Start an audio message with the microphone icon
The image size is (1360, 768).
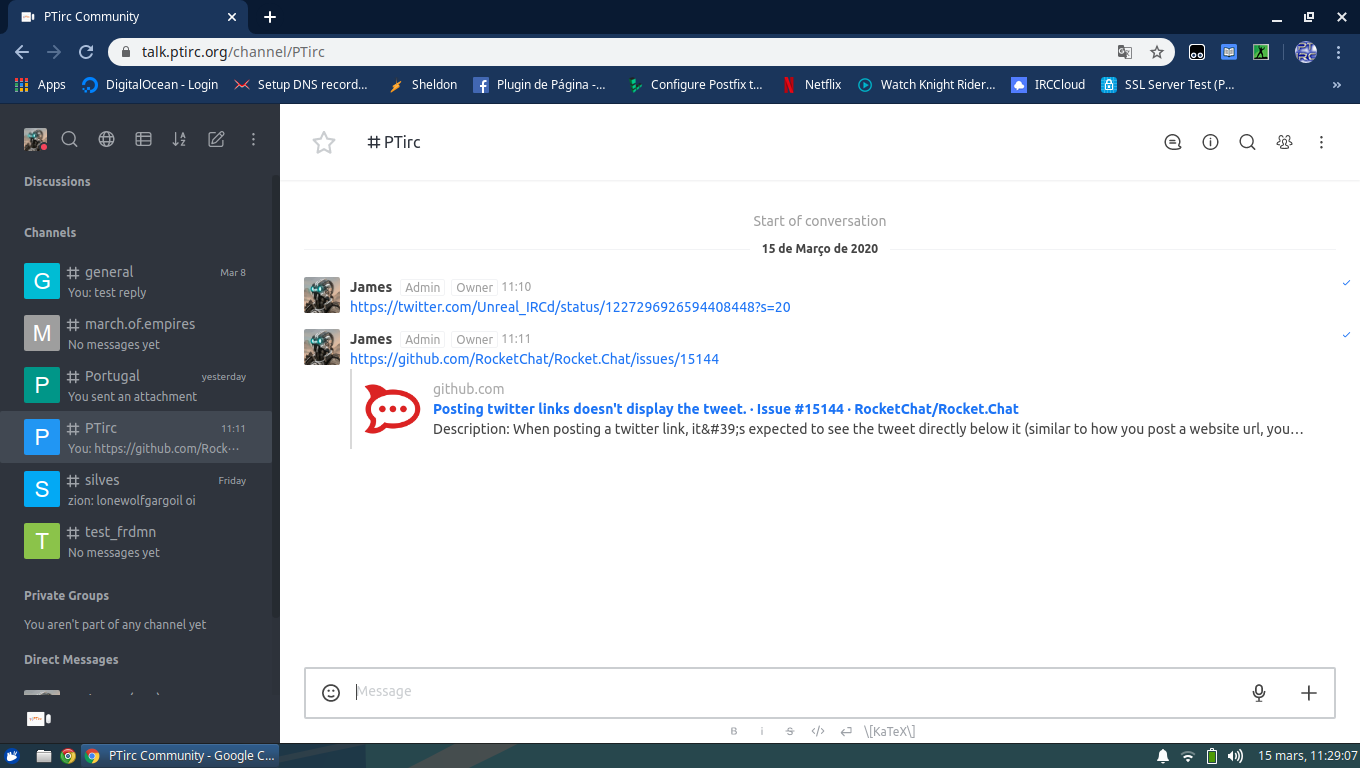point(1258,692)
